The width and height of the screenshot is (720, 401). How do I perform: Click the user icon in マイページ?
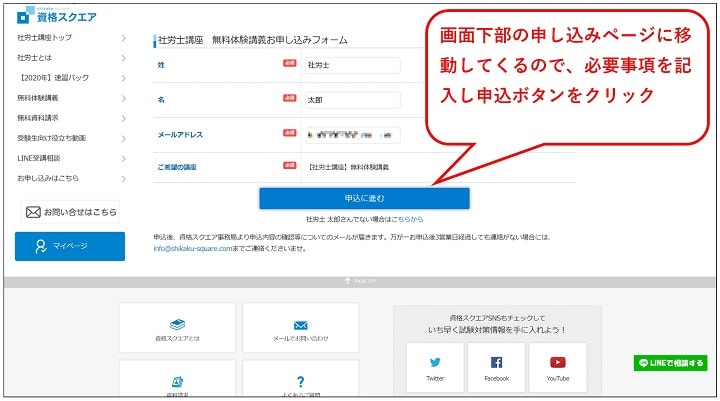41,246
